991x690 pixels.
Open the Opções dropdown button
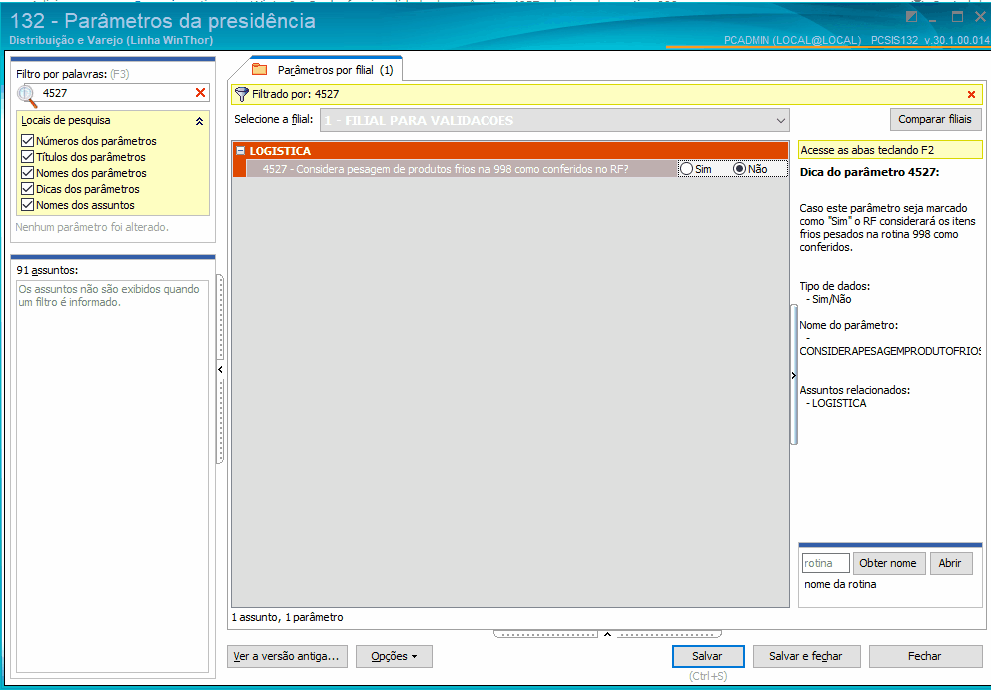click(x=394, y=657)
